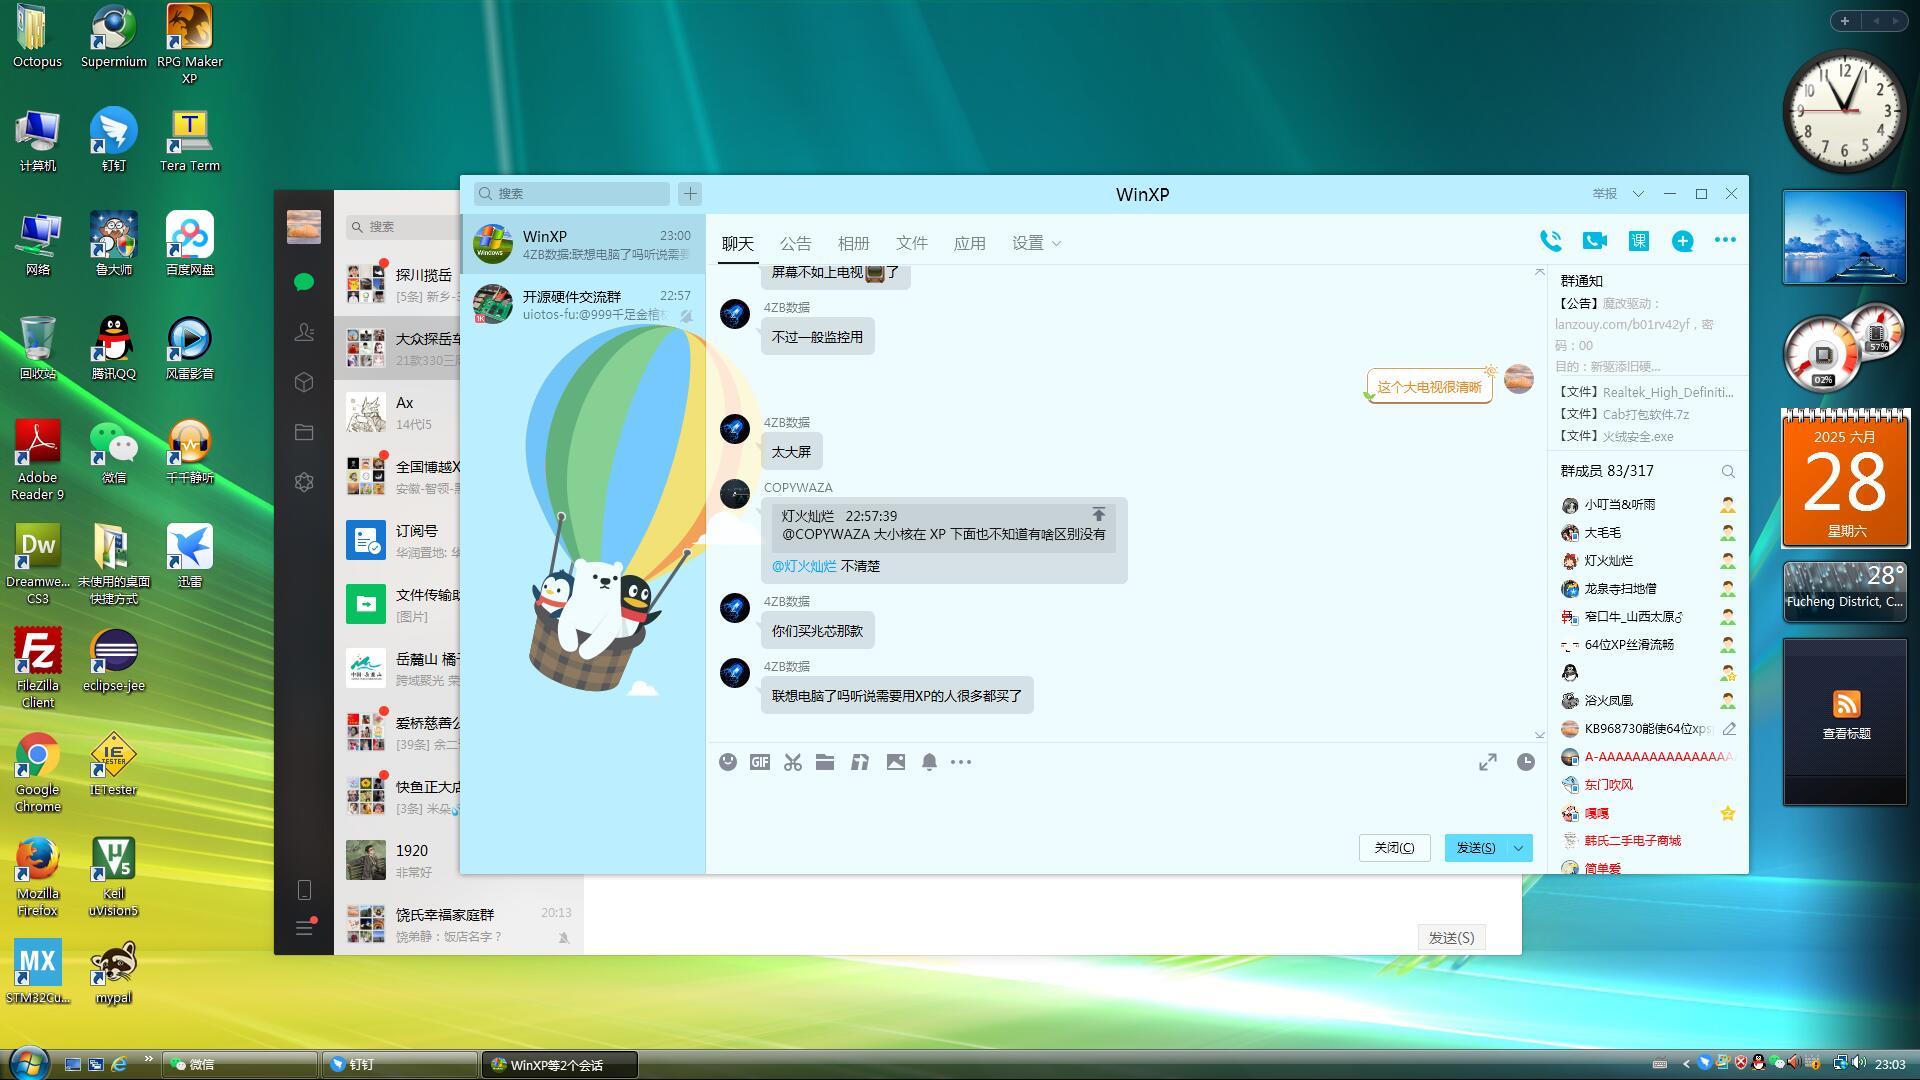The width and height of the screenshot is (1920, 1080).
Task: Start a voice call in WinXP group
Action: click(1551, 241)
